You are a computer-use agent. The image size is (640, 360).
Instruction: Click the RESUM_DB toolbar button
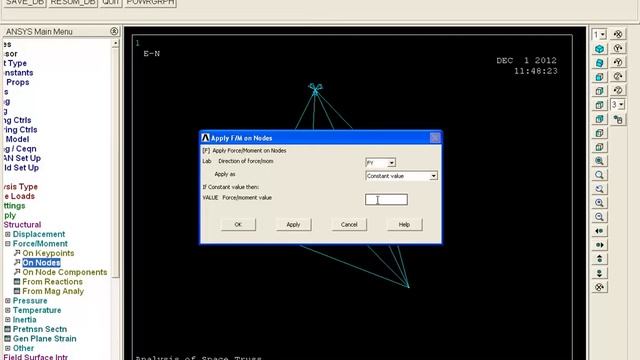(x=73, y=2)
